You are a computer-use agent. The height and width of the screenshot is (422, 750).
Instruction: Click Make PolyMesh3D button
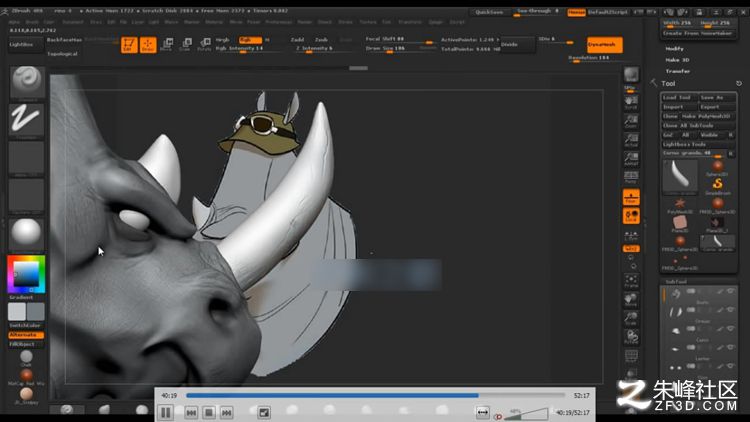[x=707, y=116]
